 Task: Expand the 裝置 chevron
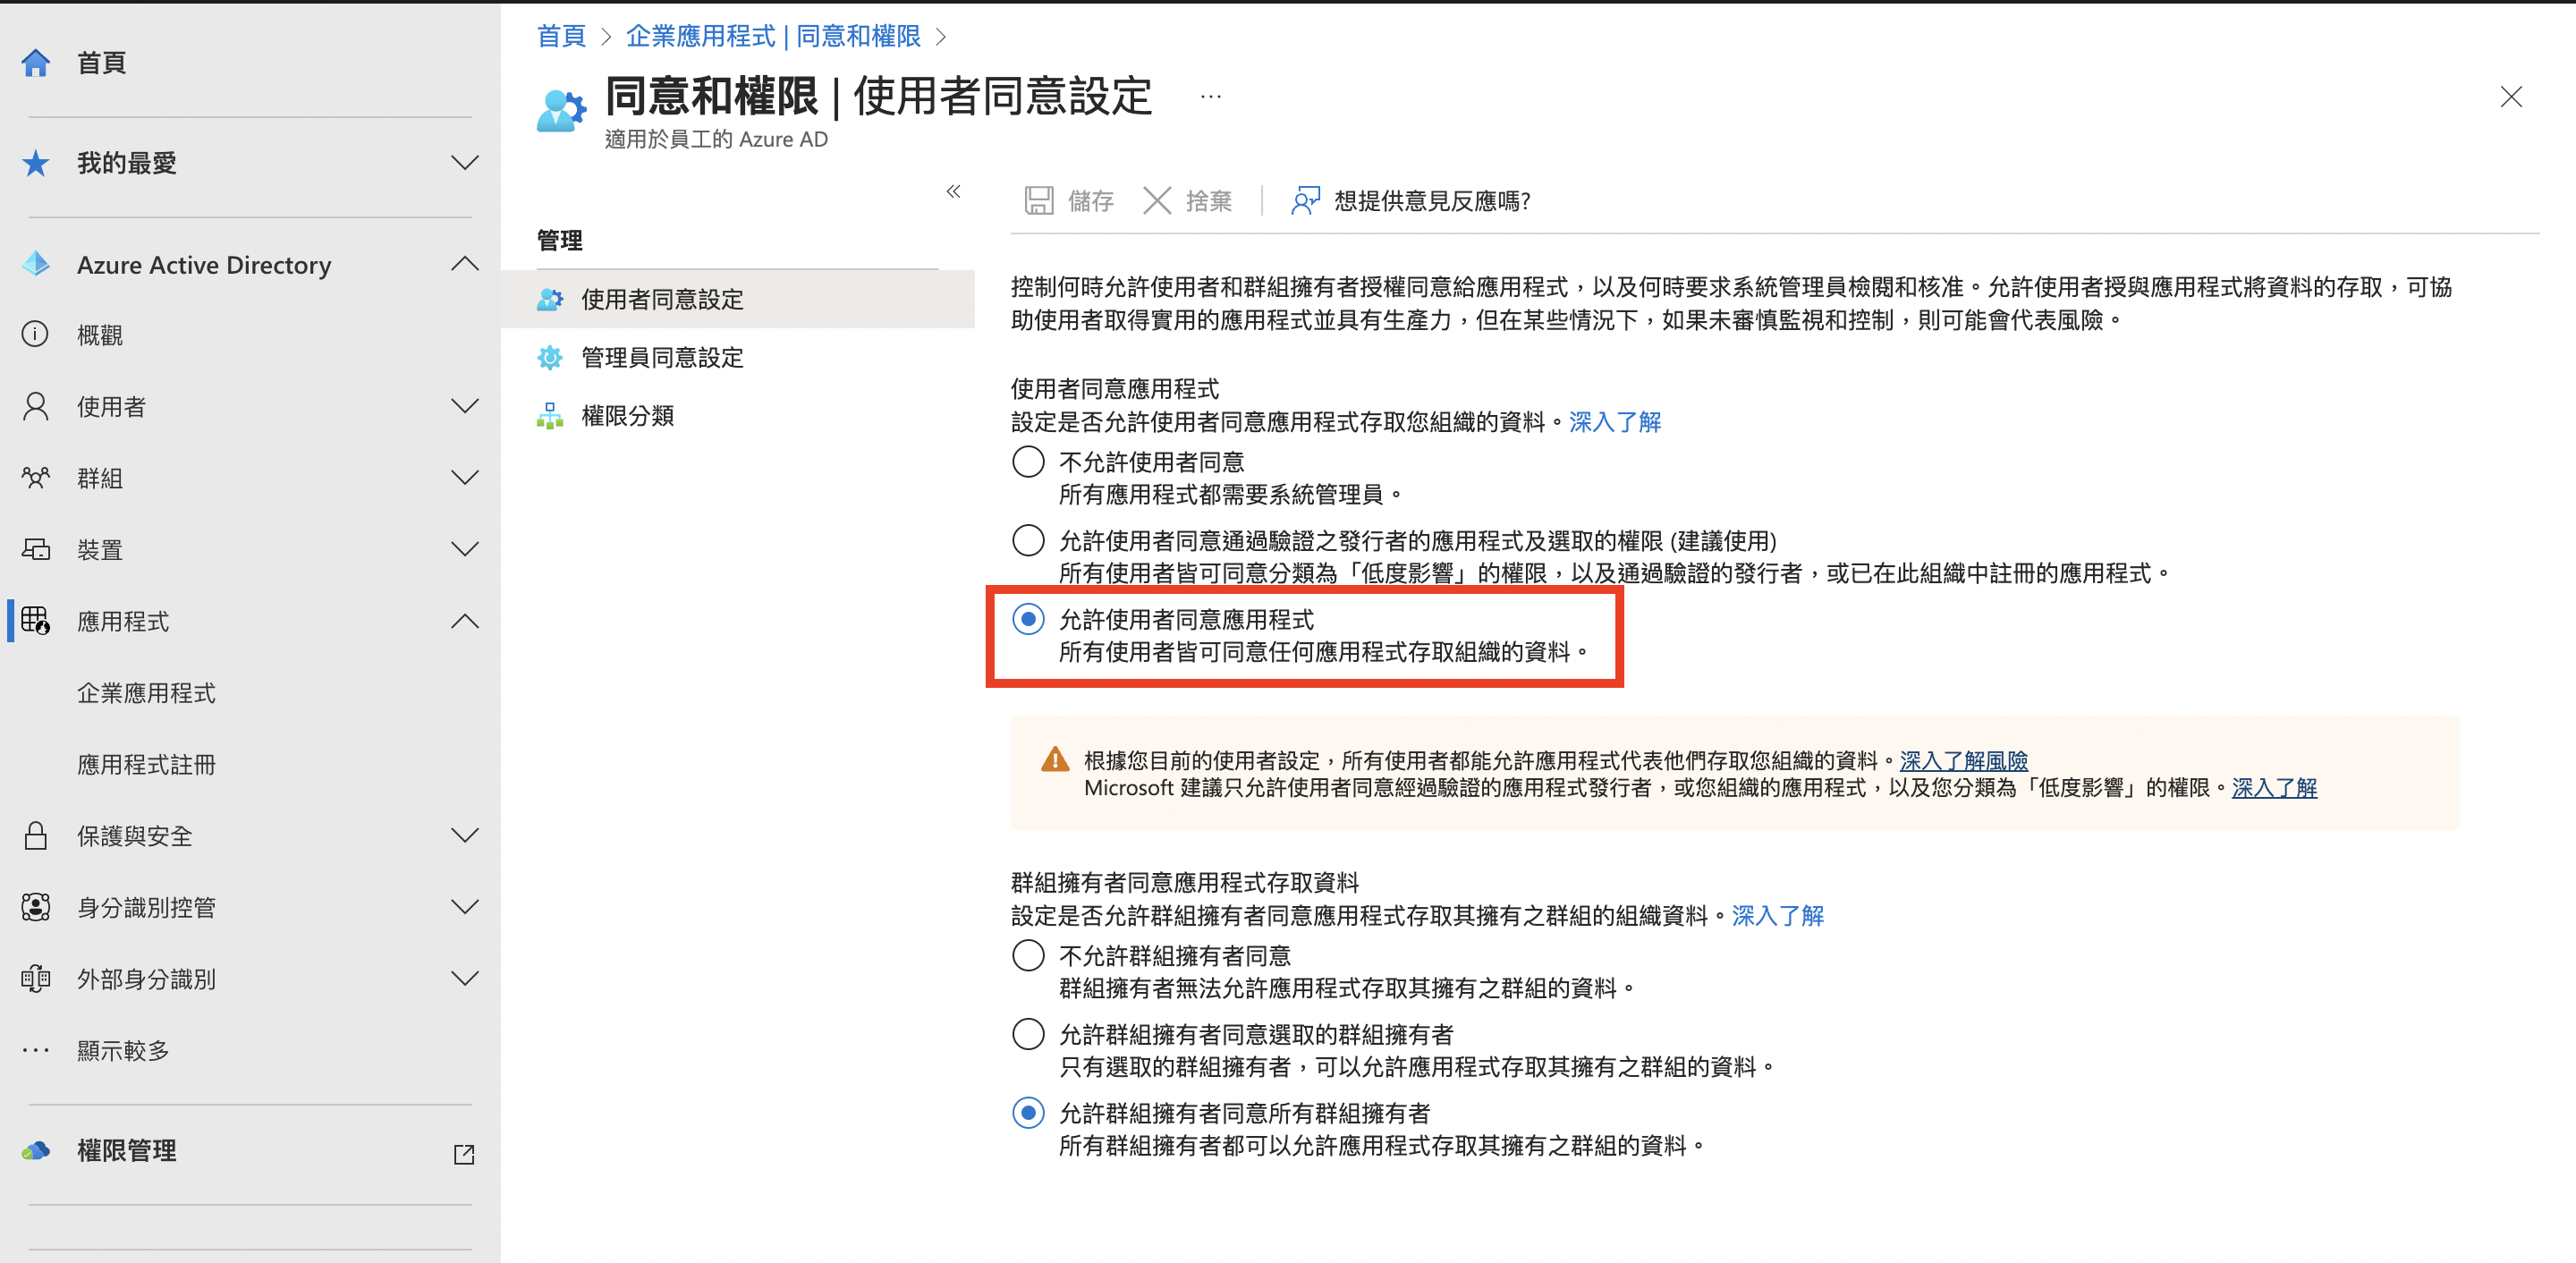465,549
